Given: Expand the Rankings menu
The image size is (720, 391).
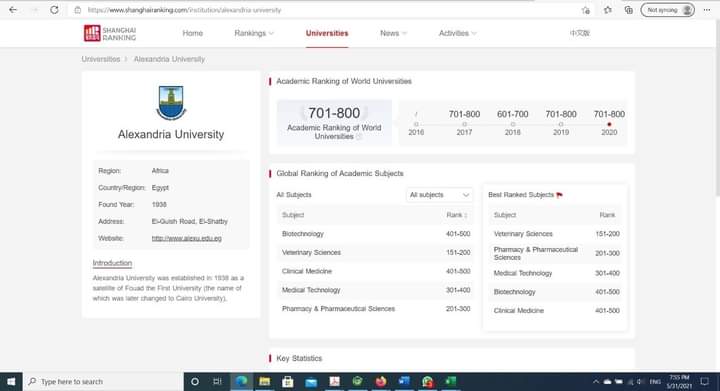Looking at the screenshot, I should [x=254, y=33].
